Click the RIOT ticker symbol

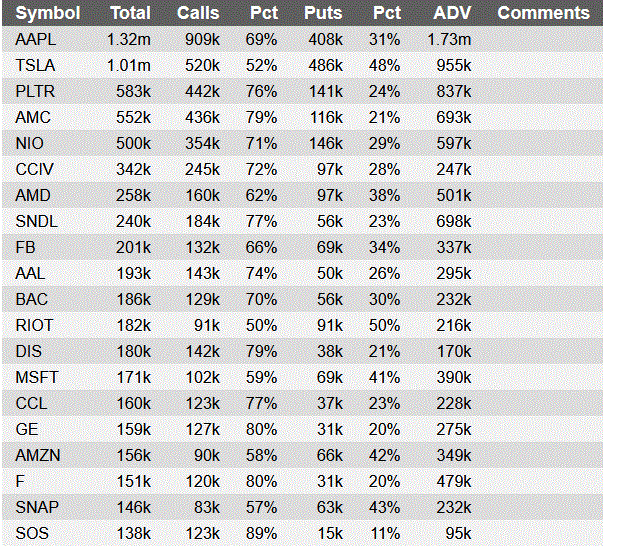coord(35,326)
